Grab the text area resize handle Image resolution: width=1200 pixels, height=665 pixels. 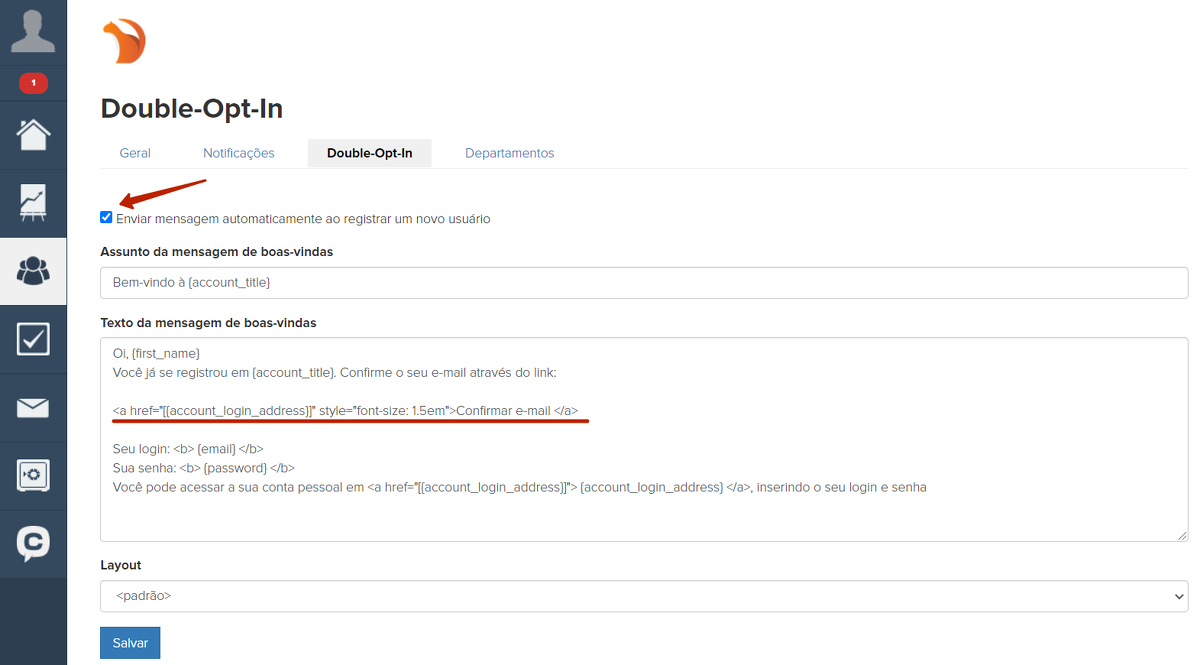click(1182, 536)
